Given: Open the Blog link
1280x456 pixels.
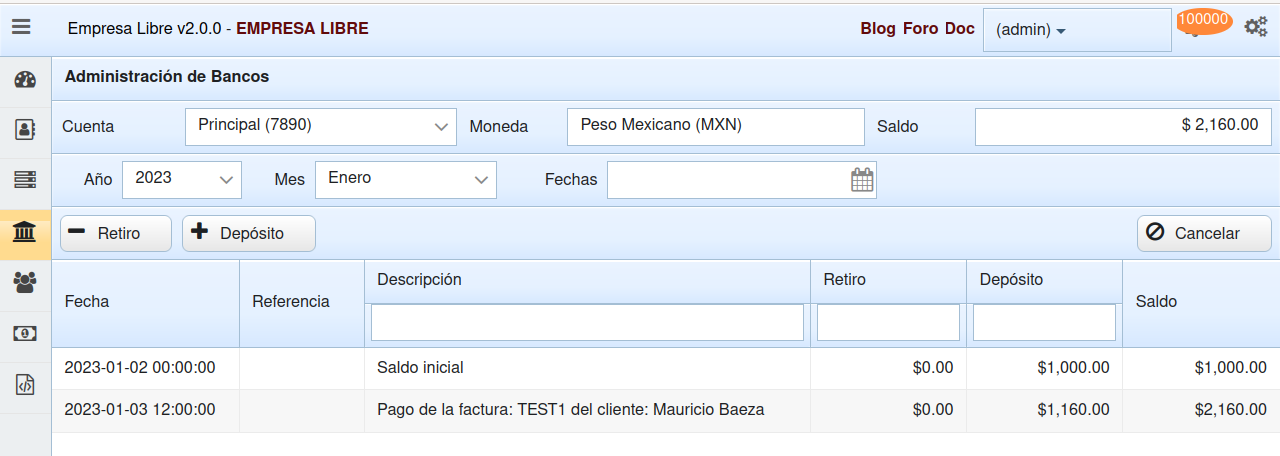Looking at the screenshot, I should click(878, 29).
